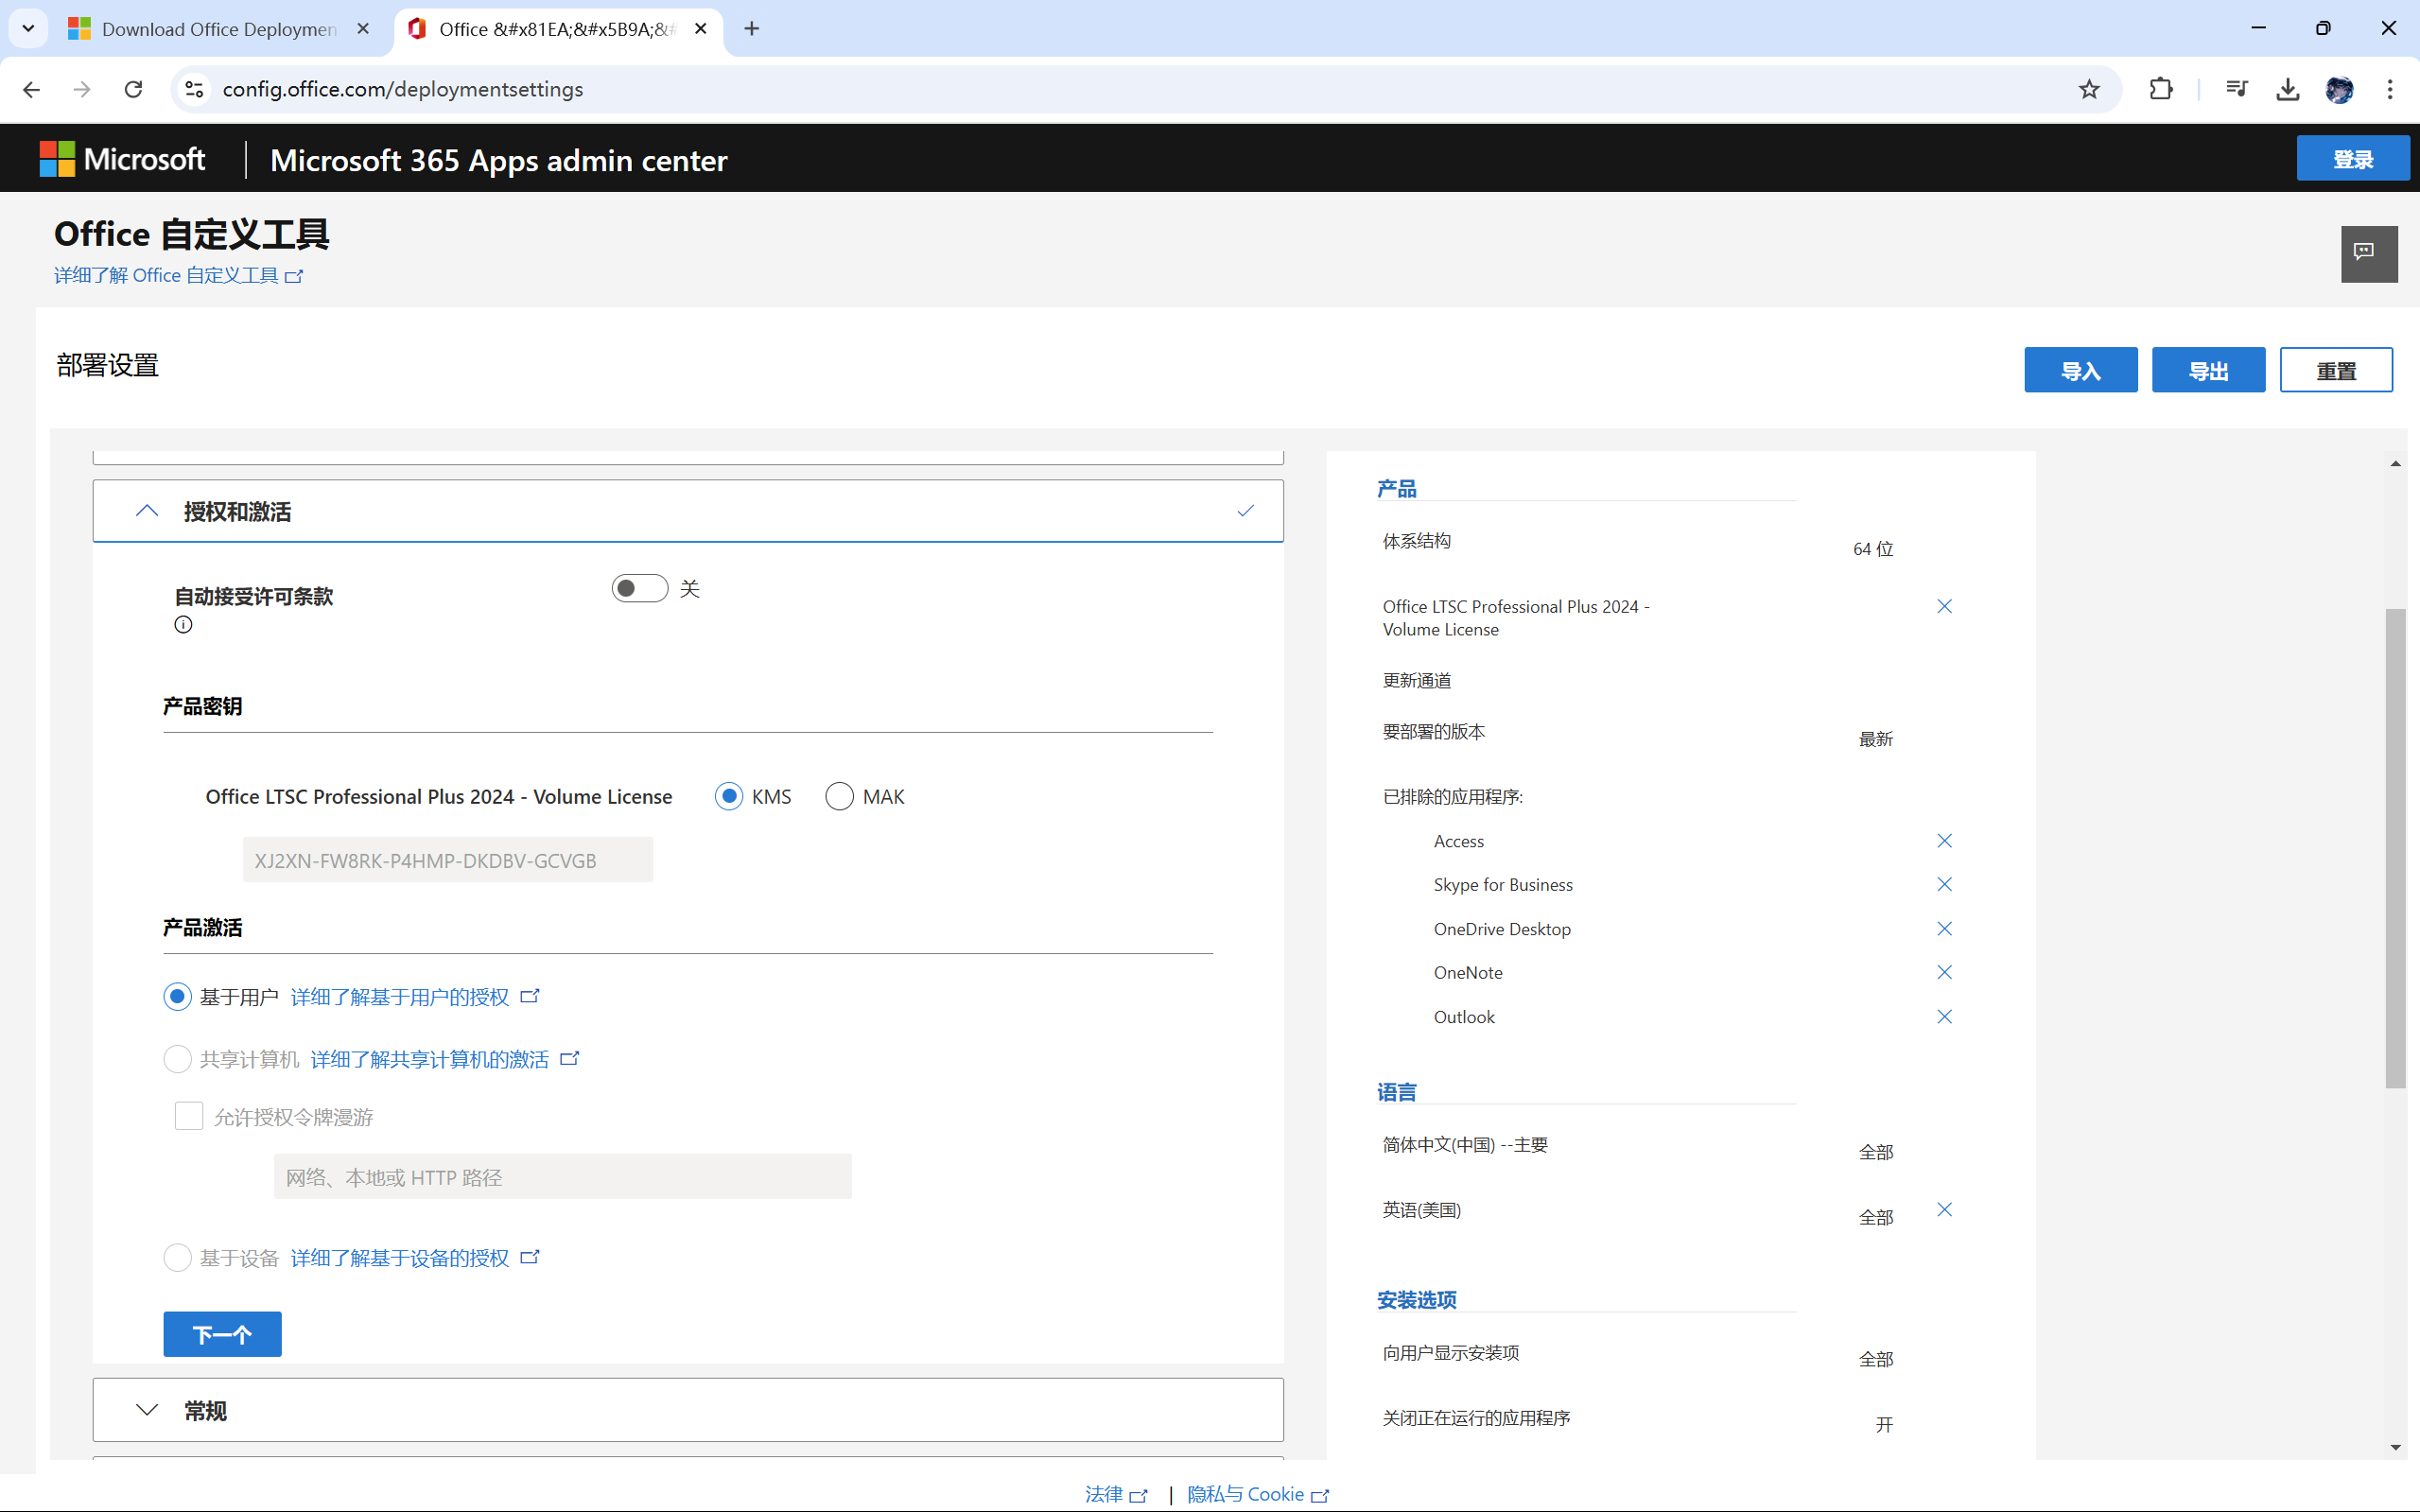Click the 重置 reset button
The height and width of the screenshot is (1512, 2420).
[2337, 371]
